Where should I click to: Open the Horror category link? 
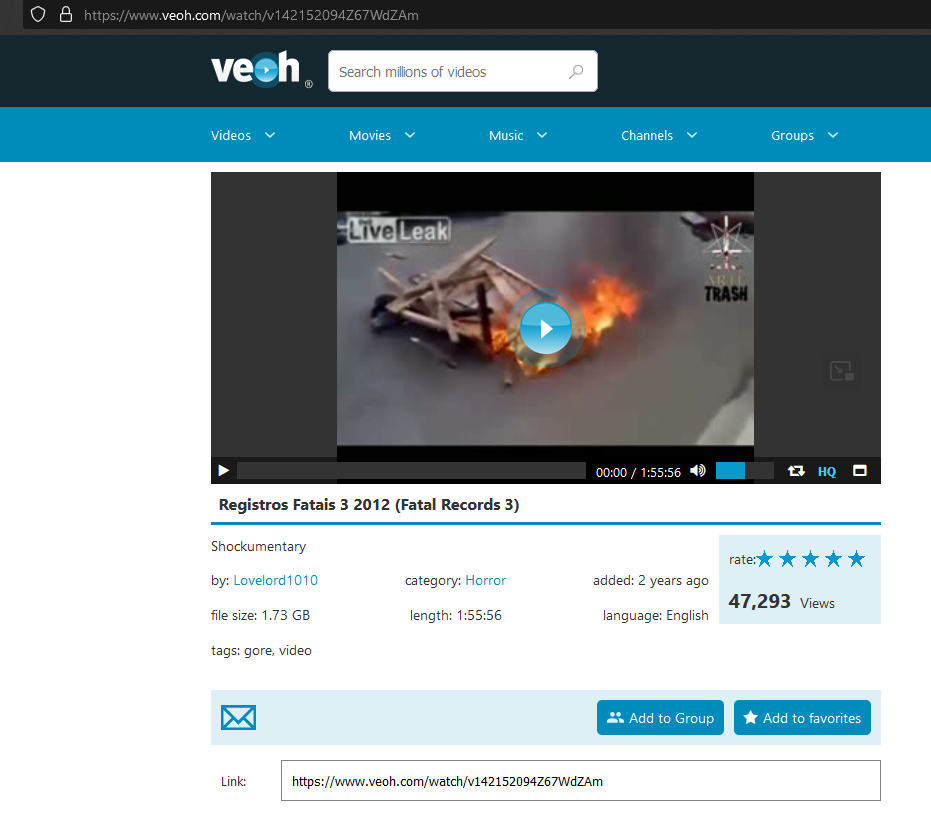pyautogui.click(x=485, y=580)
